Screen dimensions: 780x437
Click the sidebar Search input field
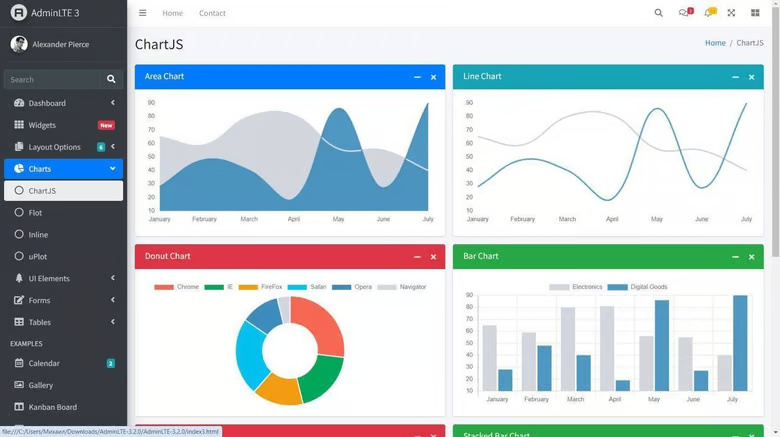click(x=50, y=79)
